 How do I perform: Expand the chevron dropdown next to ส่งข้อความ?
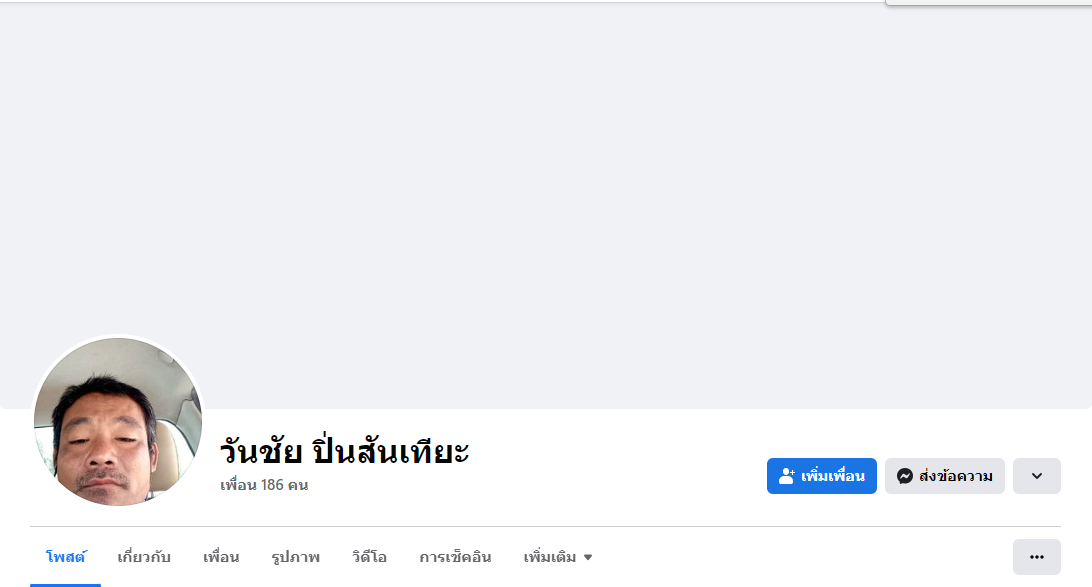(1036, 476)
